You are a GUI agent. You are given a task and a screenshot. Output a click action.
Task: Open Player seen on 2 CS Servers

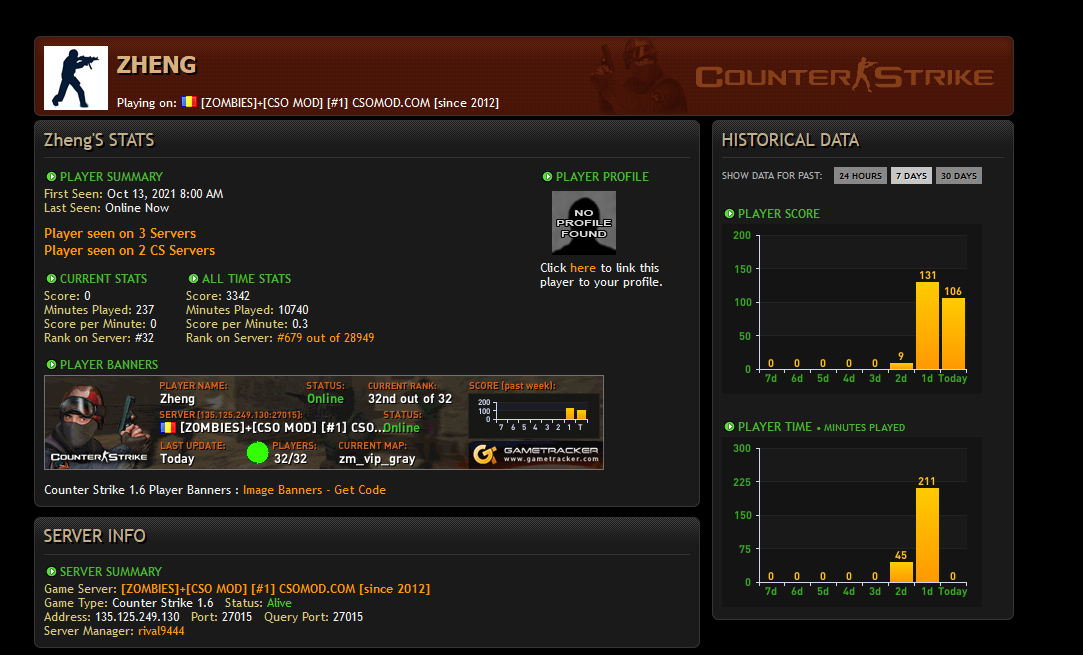pyautogui.click(x=129, y=251)
